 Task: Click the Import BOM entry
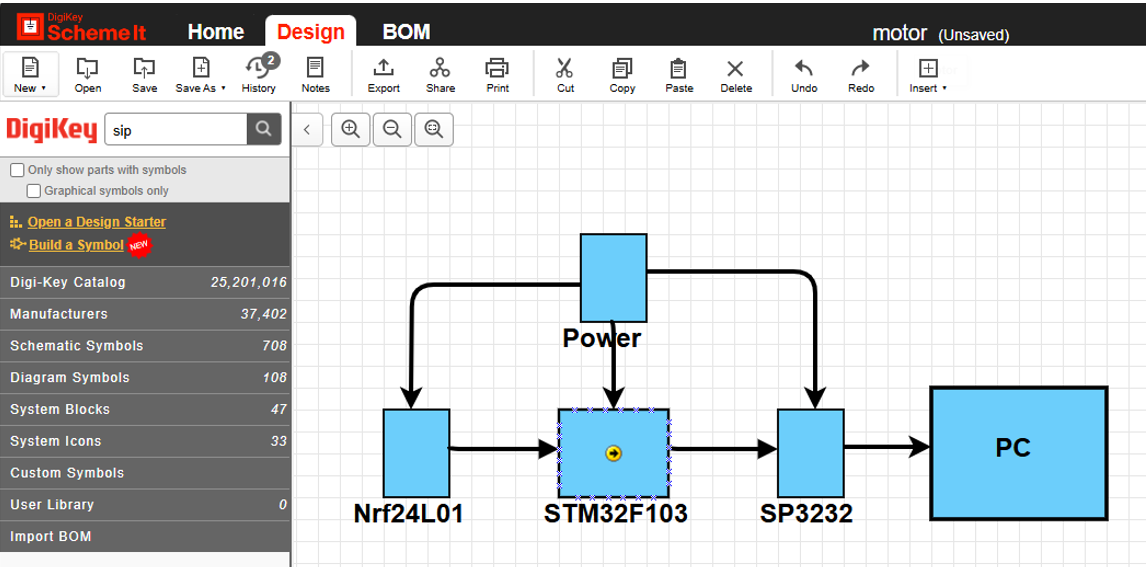(x=145, y=536)
